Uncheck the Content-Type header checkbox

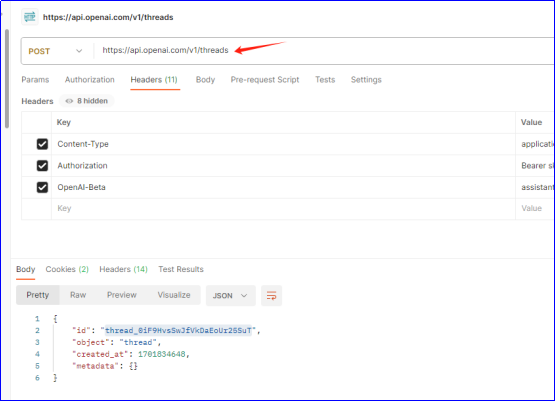tap(42, 144)
